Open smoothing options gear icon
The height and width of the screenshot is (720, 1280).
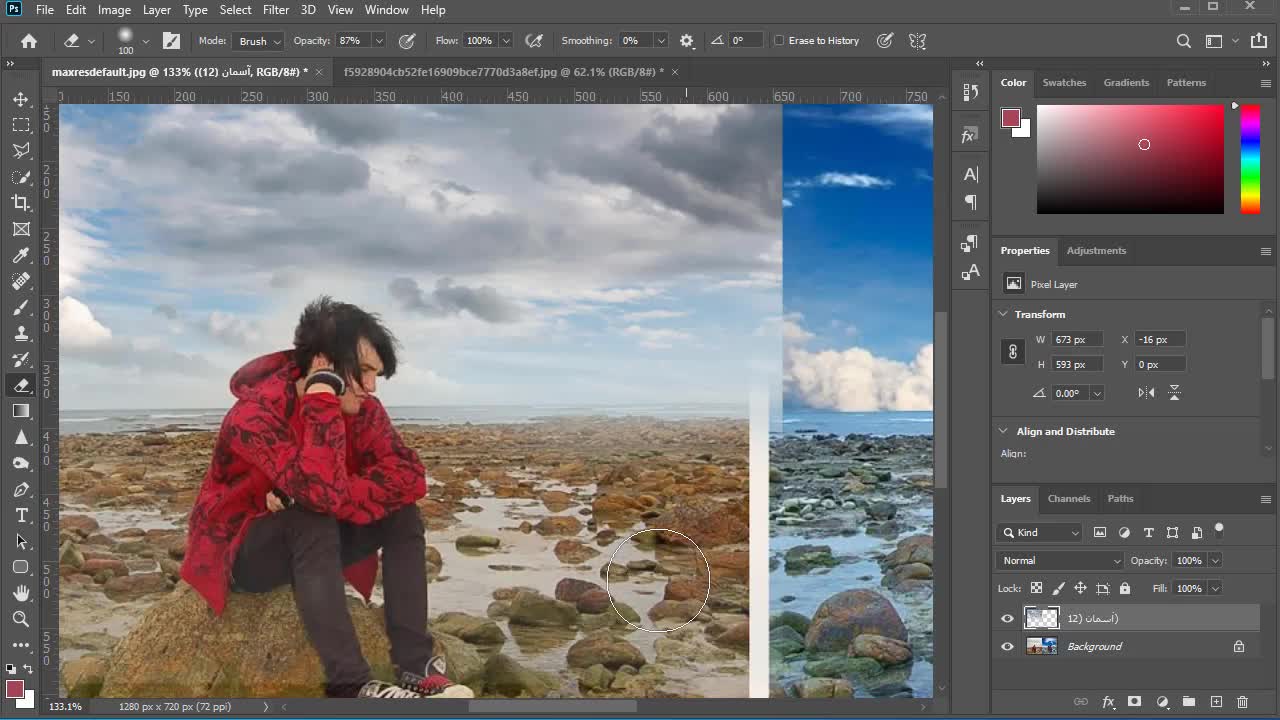click(x=686, y=41)
